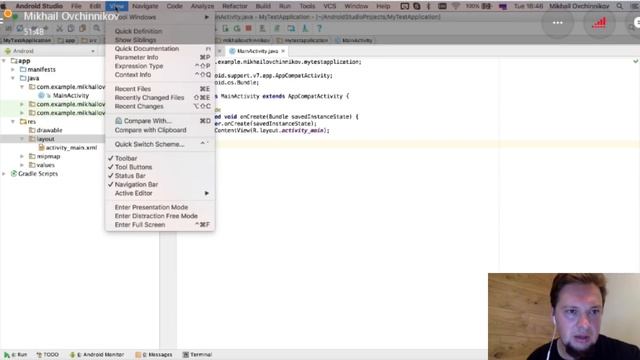Click the Find magnifier toolbar icon
Screen dimensions: 640x360
[x=97, y=28]
